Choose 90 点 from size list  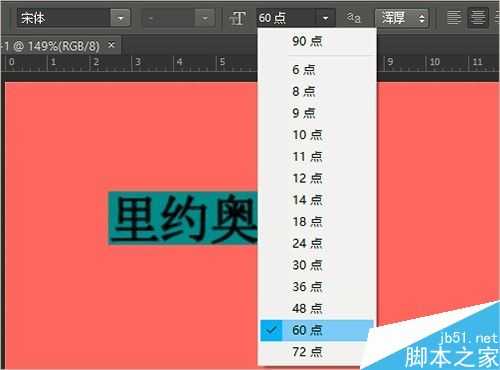coord(317,41)
